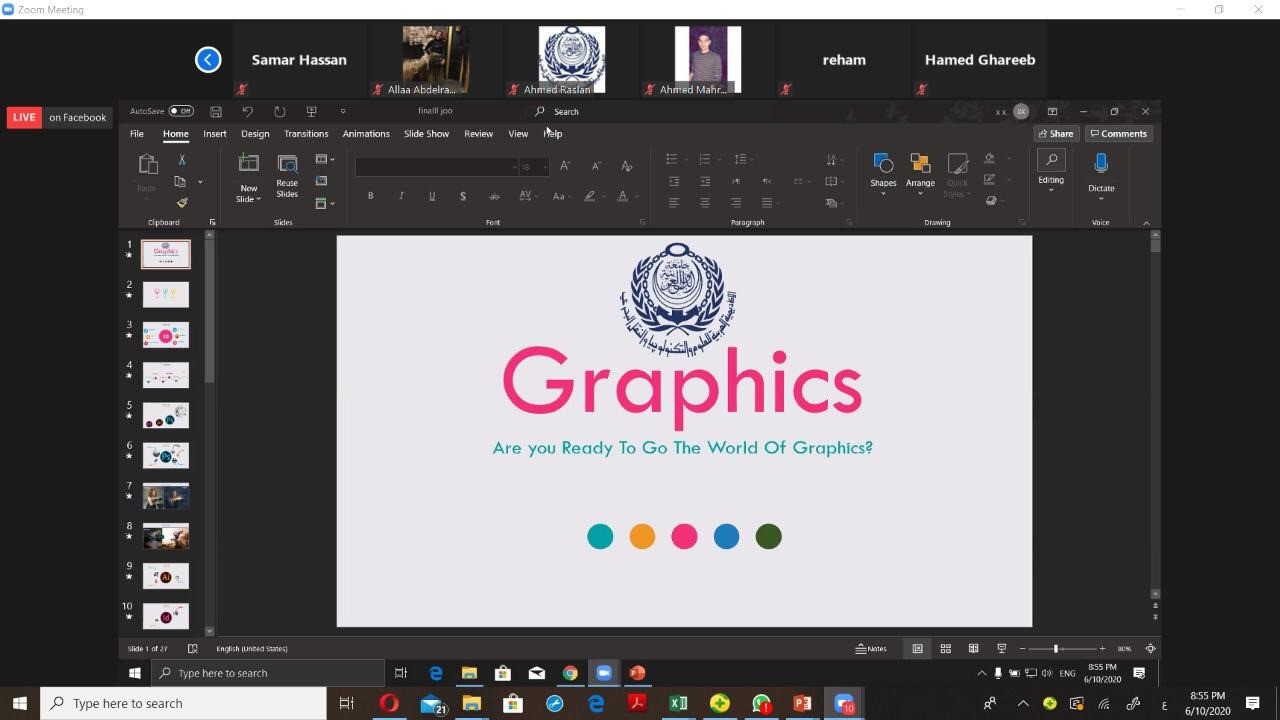Open the Review ribbon tab
1280x720 pixels.
(478, 133)
